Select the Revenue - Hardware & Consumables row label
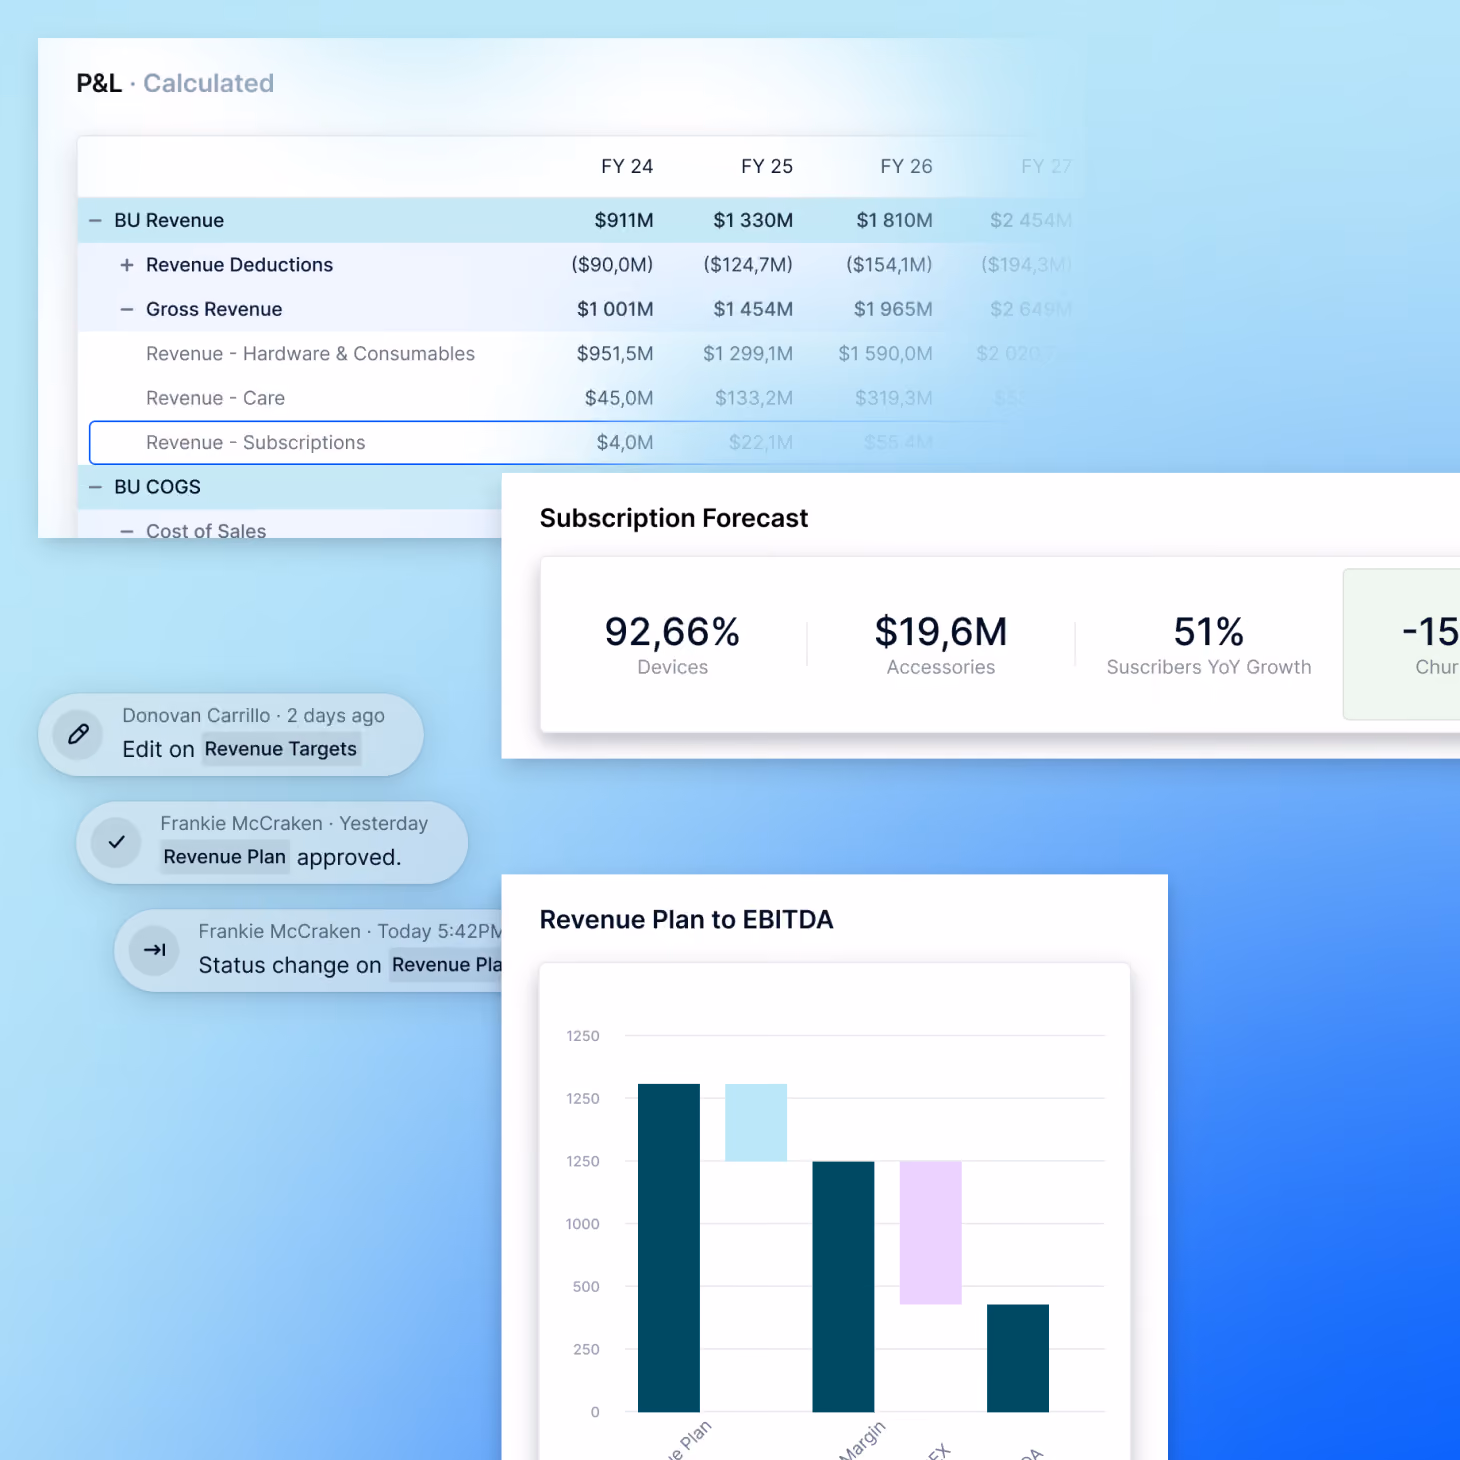Screen dimensions: 1460x1460 click(x=311, y=354)
